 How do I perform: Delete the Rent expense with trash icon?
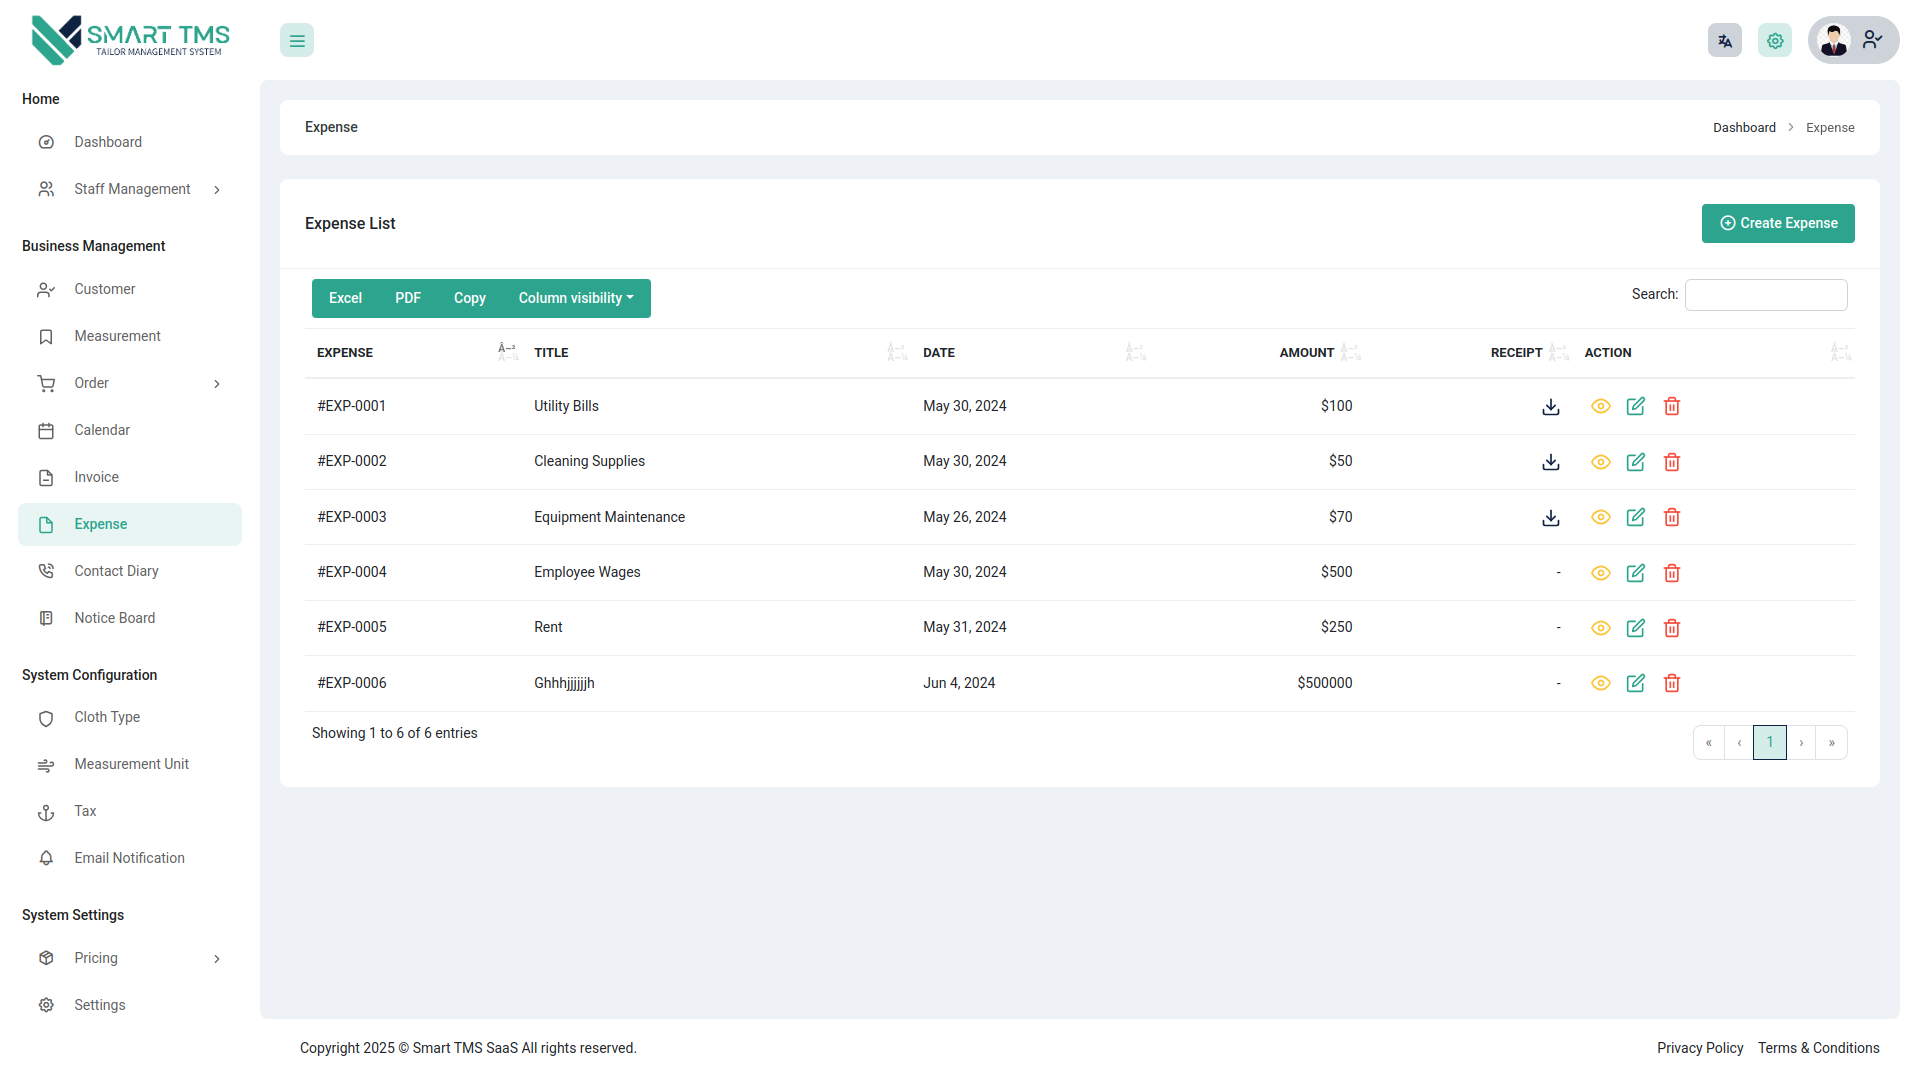[1671, 628]
